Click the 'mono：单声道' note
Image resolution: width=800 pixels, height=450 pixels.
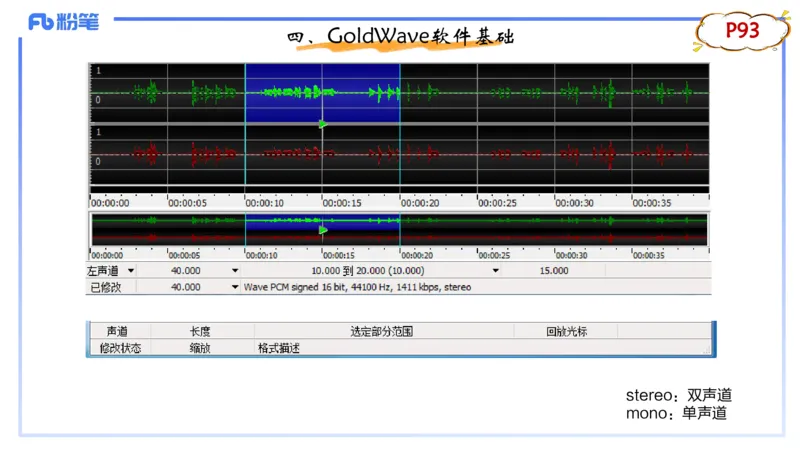pyautogui.click(x=677, y=413)
